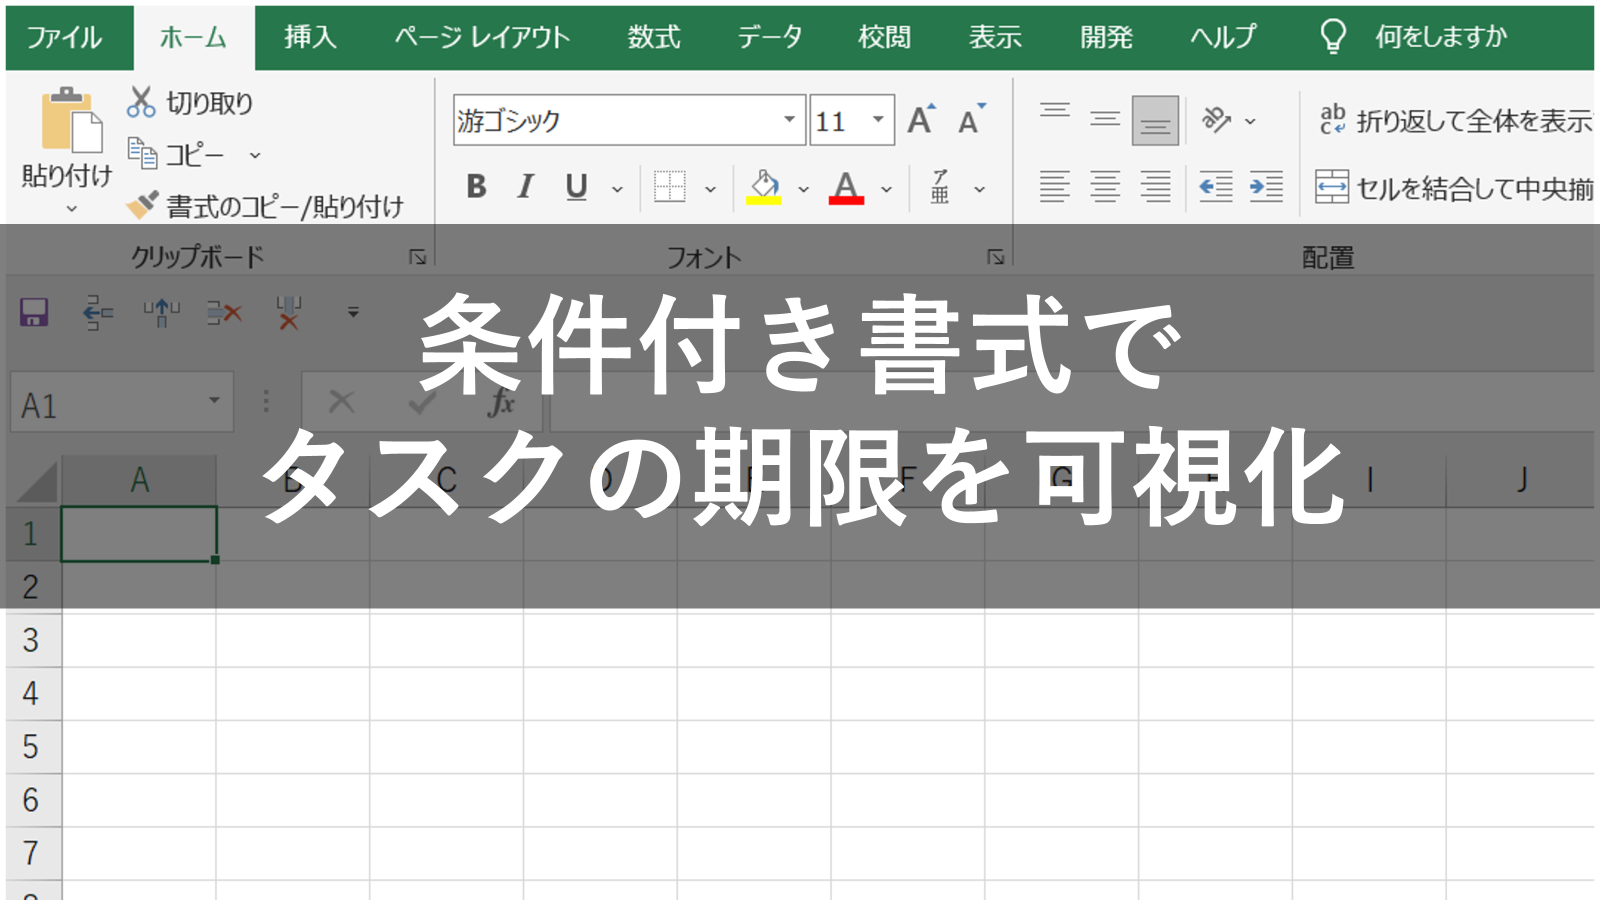Toggle italic formatting
This screenshot has height=900, width=1600.
point(525,187)
